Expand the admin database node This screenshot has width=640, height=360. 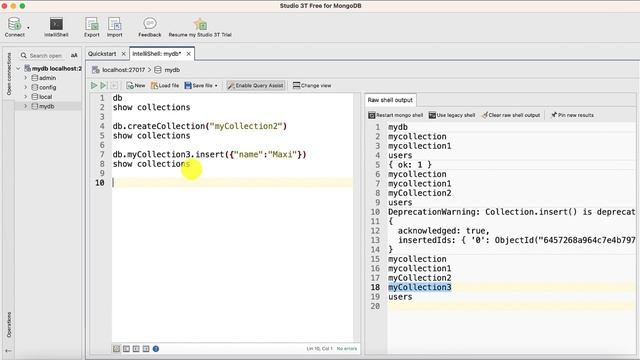point(26,78)
